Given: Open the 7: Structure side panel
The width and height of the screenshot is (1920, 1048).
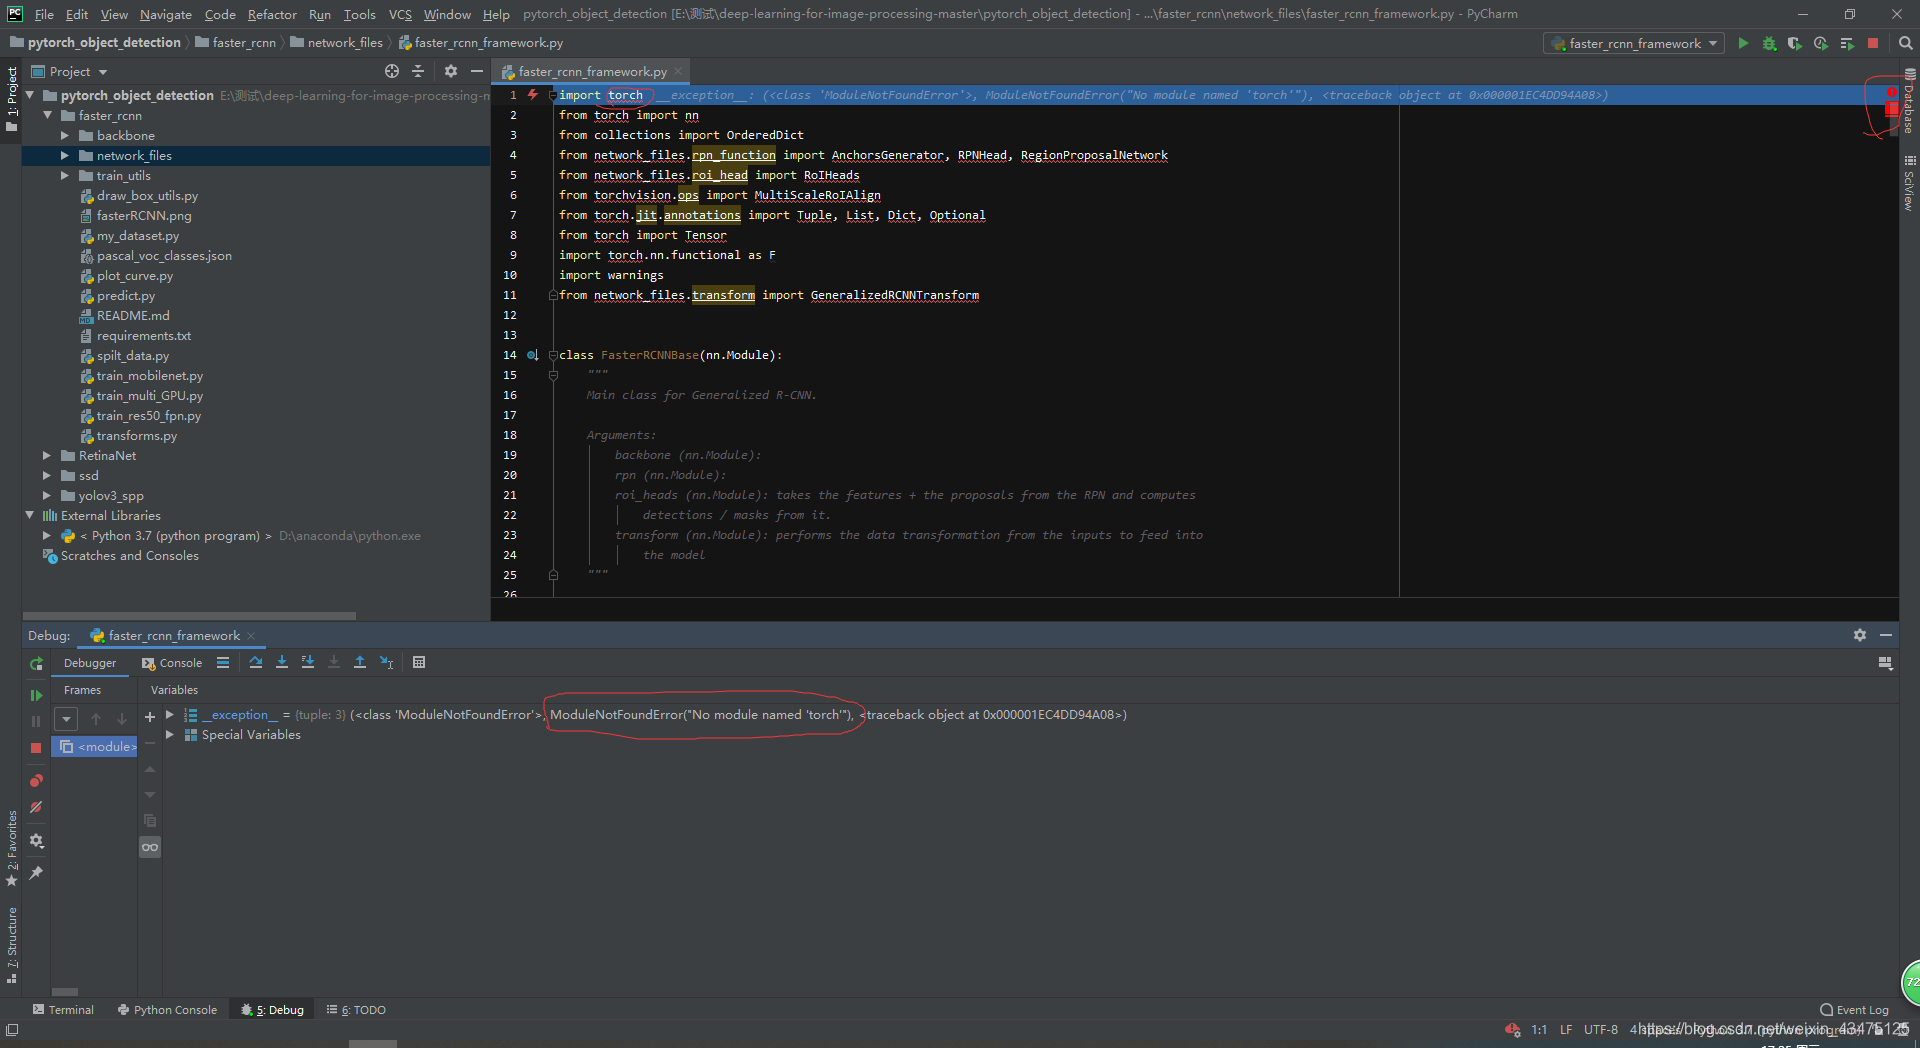Looking at the screenshot, I should pos(12,944).
